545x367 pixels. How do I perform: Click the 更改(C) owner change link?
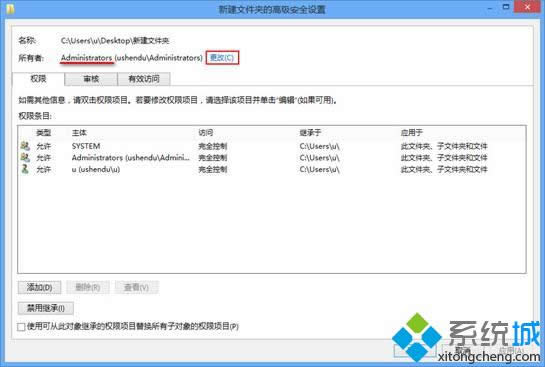222,58
